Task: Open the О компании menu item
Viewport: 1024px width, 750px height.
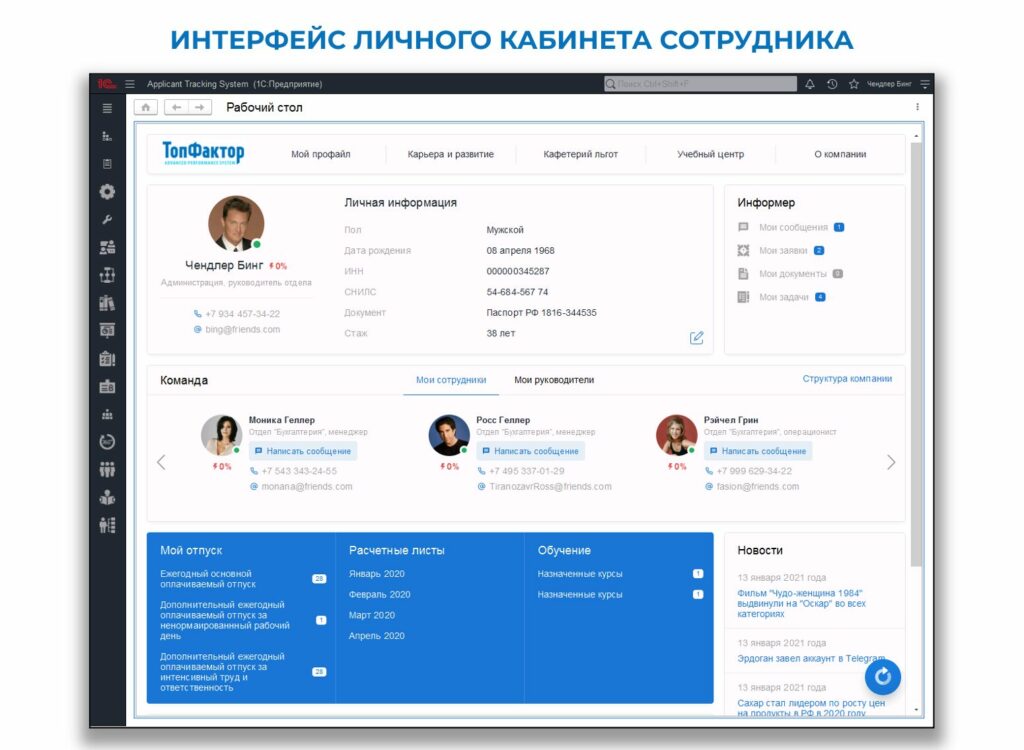Action: (840, 154)
